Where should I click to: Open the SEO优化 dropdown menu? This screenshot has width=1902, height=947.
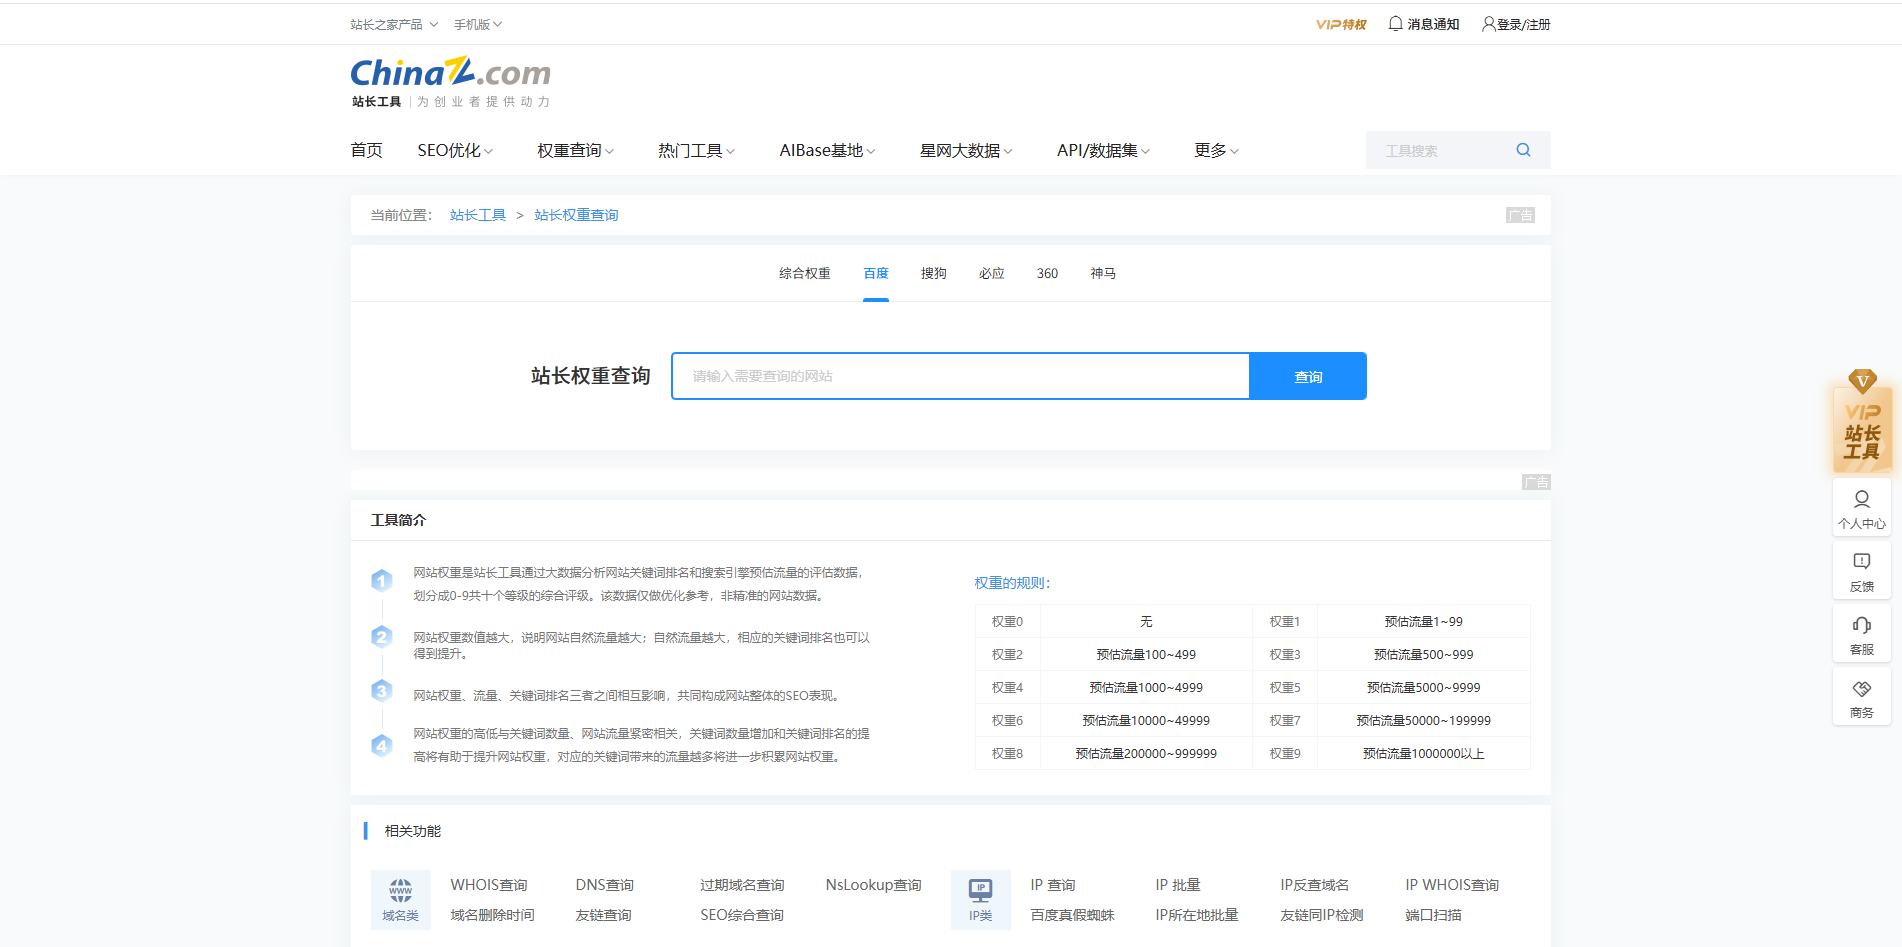click(454, 149)
